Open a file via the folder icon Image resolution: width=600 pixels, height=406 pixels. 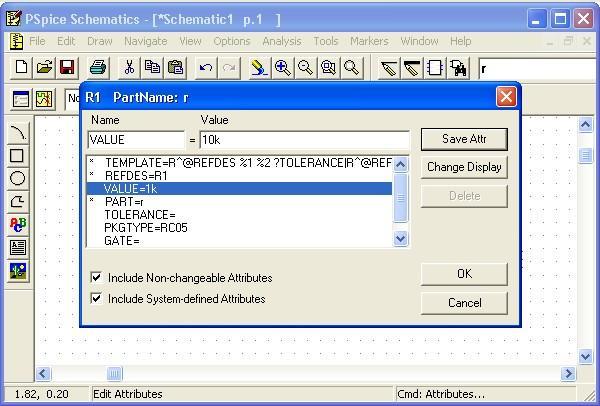coord(44,68)
